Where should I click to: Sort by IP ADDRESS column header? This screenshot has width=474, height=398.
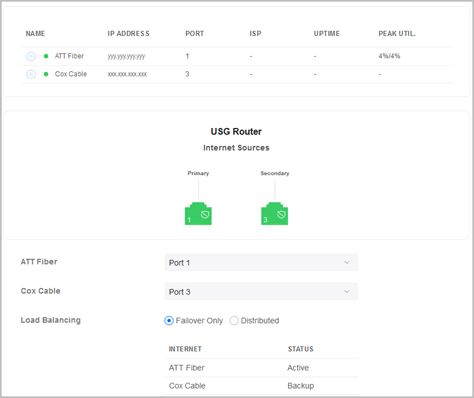(128, 34)
